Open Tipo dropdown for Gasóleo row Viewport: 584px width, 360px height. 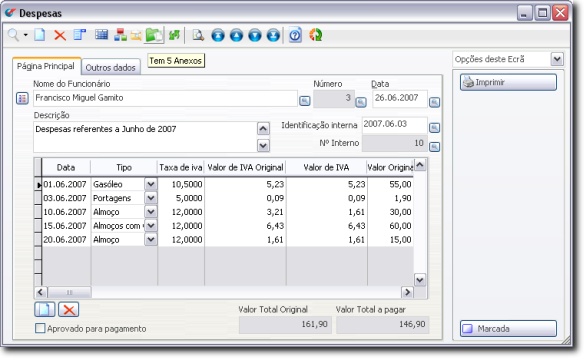pyautogui.click(x=151, y=184)
